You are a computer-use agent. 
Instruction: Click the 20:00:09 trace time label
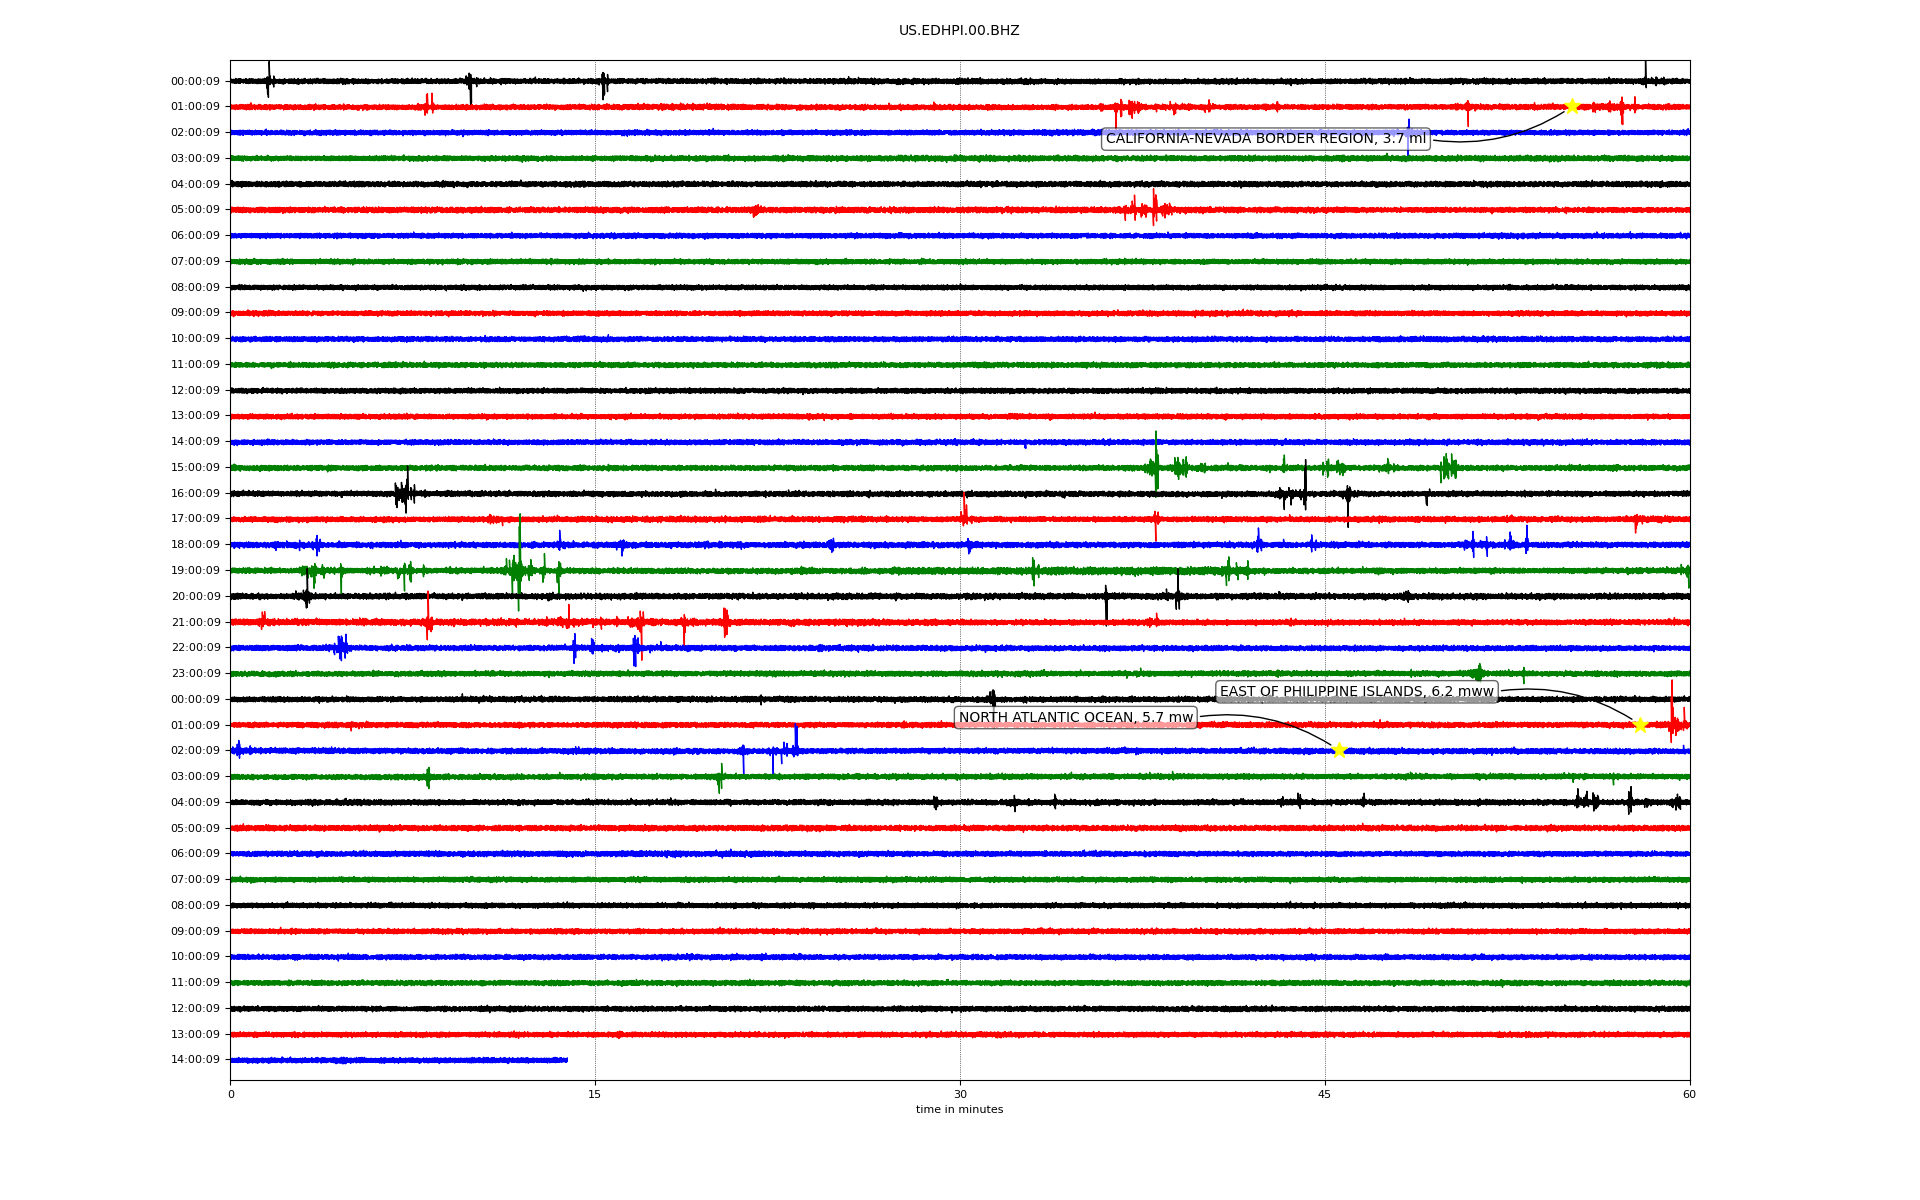pos(196,597)
